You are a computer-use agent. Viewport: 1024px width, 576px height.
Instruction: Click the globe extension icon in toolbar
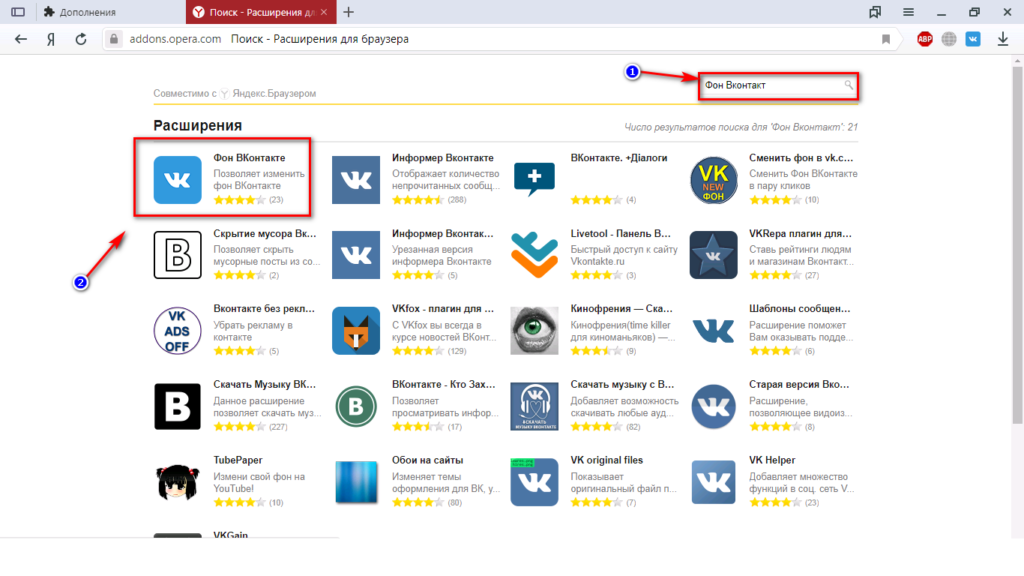point(949,39)
